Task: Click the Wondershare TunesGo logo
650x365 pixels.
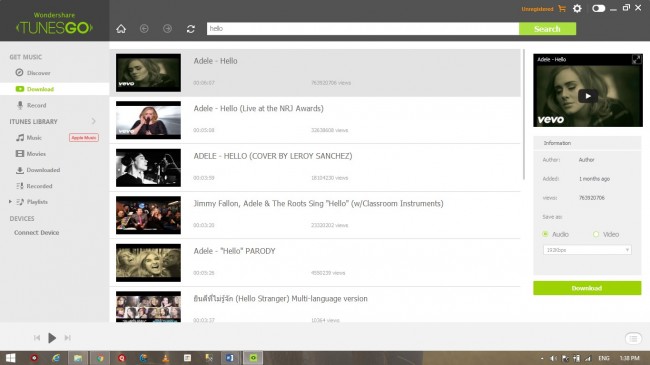Action: point(54,24)
